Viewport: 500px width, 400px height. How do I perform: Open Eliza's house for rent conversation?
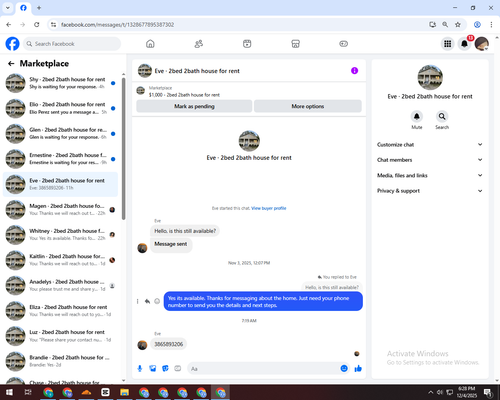pyautogui.click(x=60, y=311)
